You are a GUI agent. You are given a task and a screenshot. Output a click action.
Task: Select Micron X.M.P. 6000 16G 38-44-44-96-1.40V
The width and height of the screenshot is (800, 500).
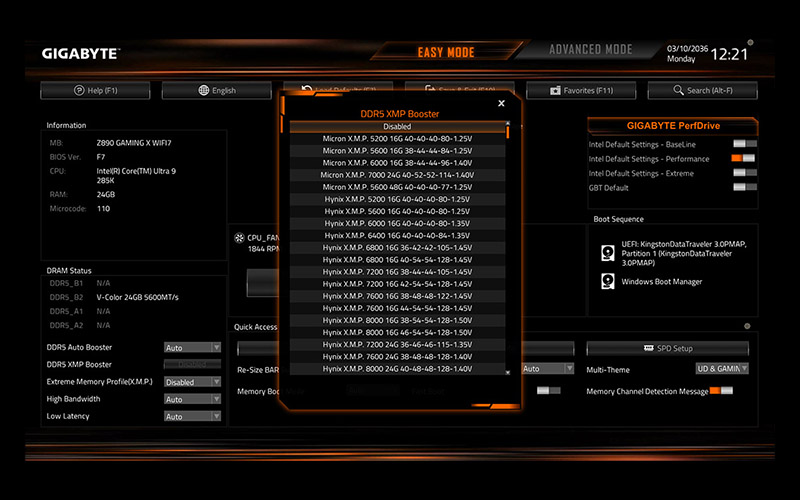(397, 163)
